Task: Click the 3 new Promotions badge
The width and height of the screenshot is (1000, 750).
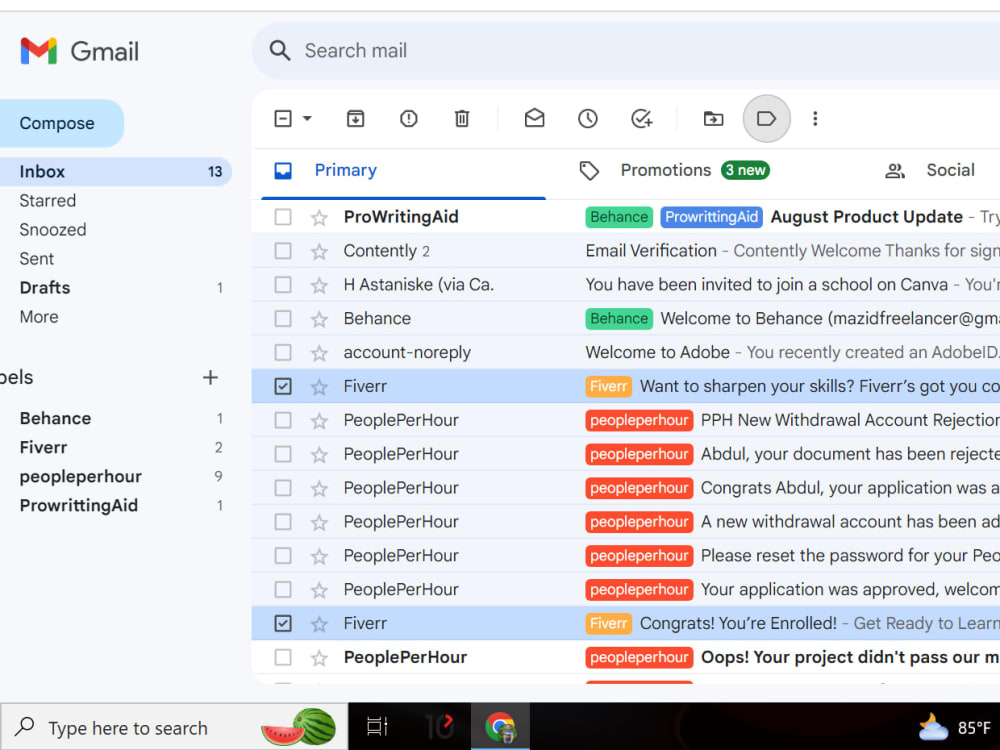Action: click(746, 170)
